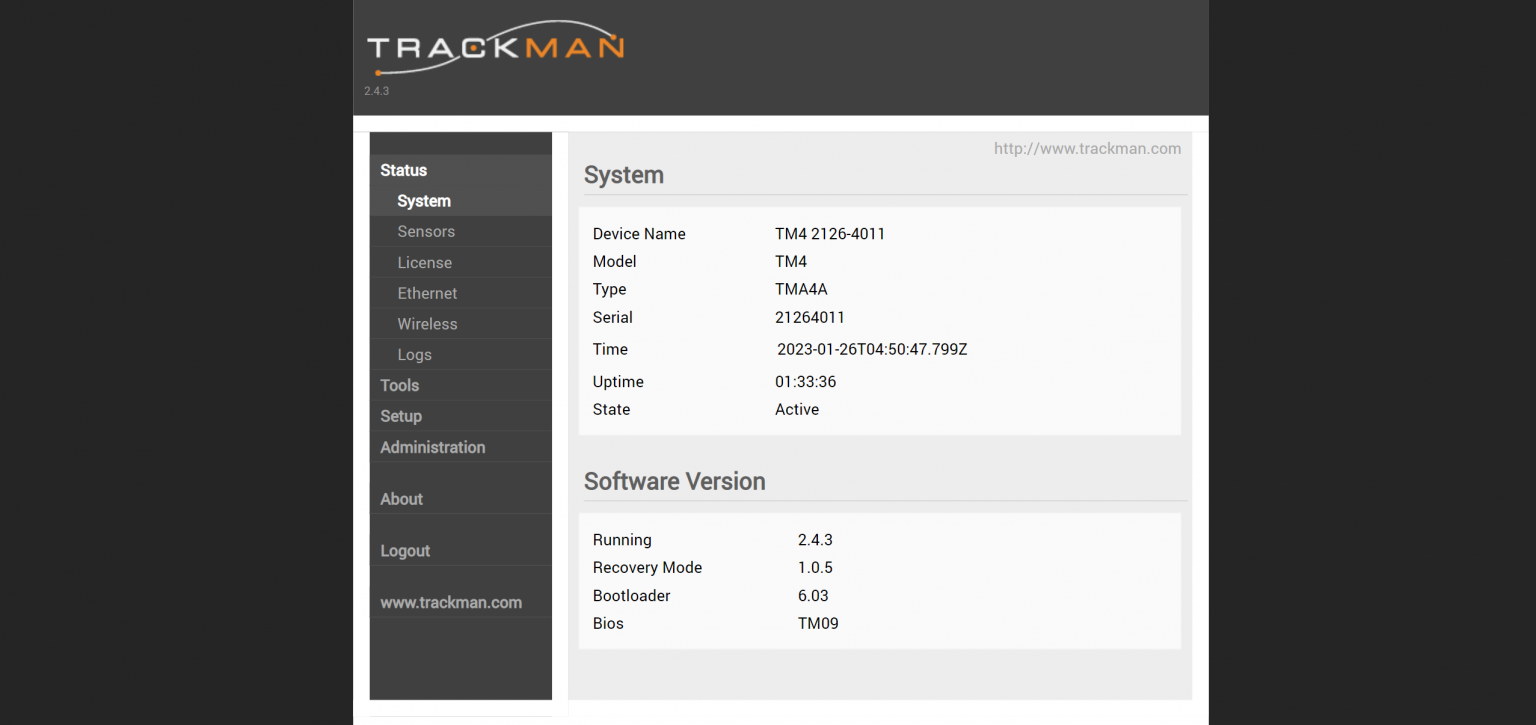
Task: Expand the Status menu section
Action: pyautogui.click(x=404, y=170)
